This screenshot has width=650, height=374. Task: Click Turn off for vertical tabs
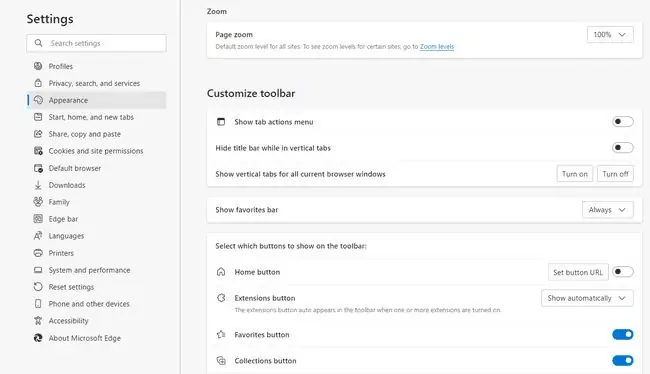click(615, 174)
